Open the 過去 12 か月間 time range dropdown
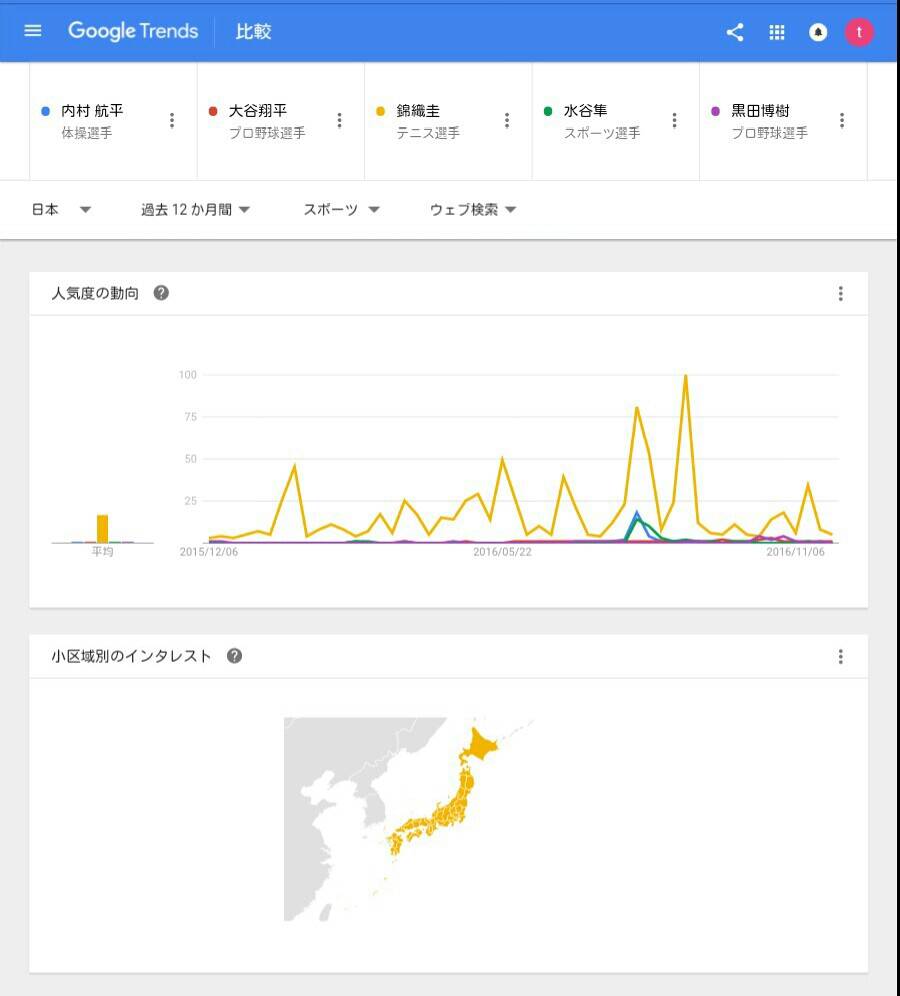Screen dimensions: 900x996 195,210
